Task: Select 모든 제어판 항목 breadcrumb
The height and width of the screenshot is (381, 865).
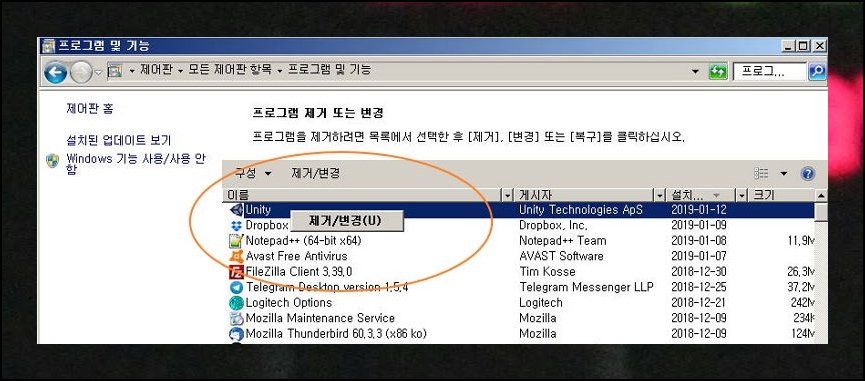Action: (x=230, y=70)
